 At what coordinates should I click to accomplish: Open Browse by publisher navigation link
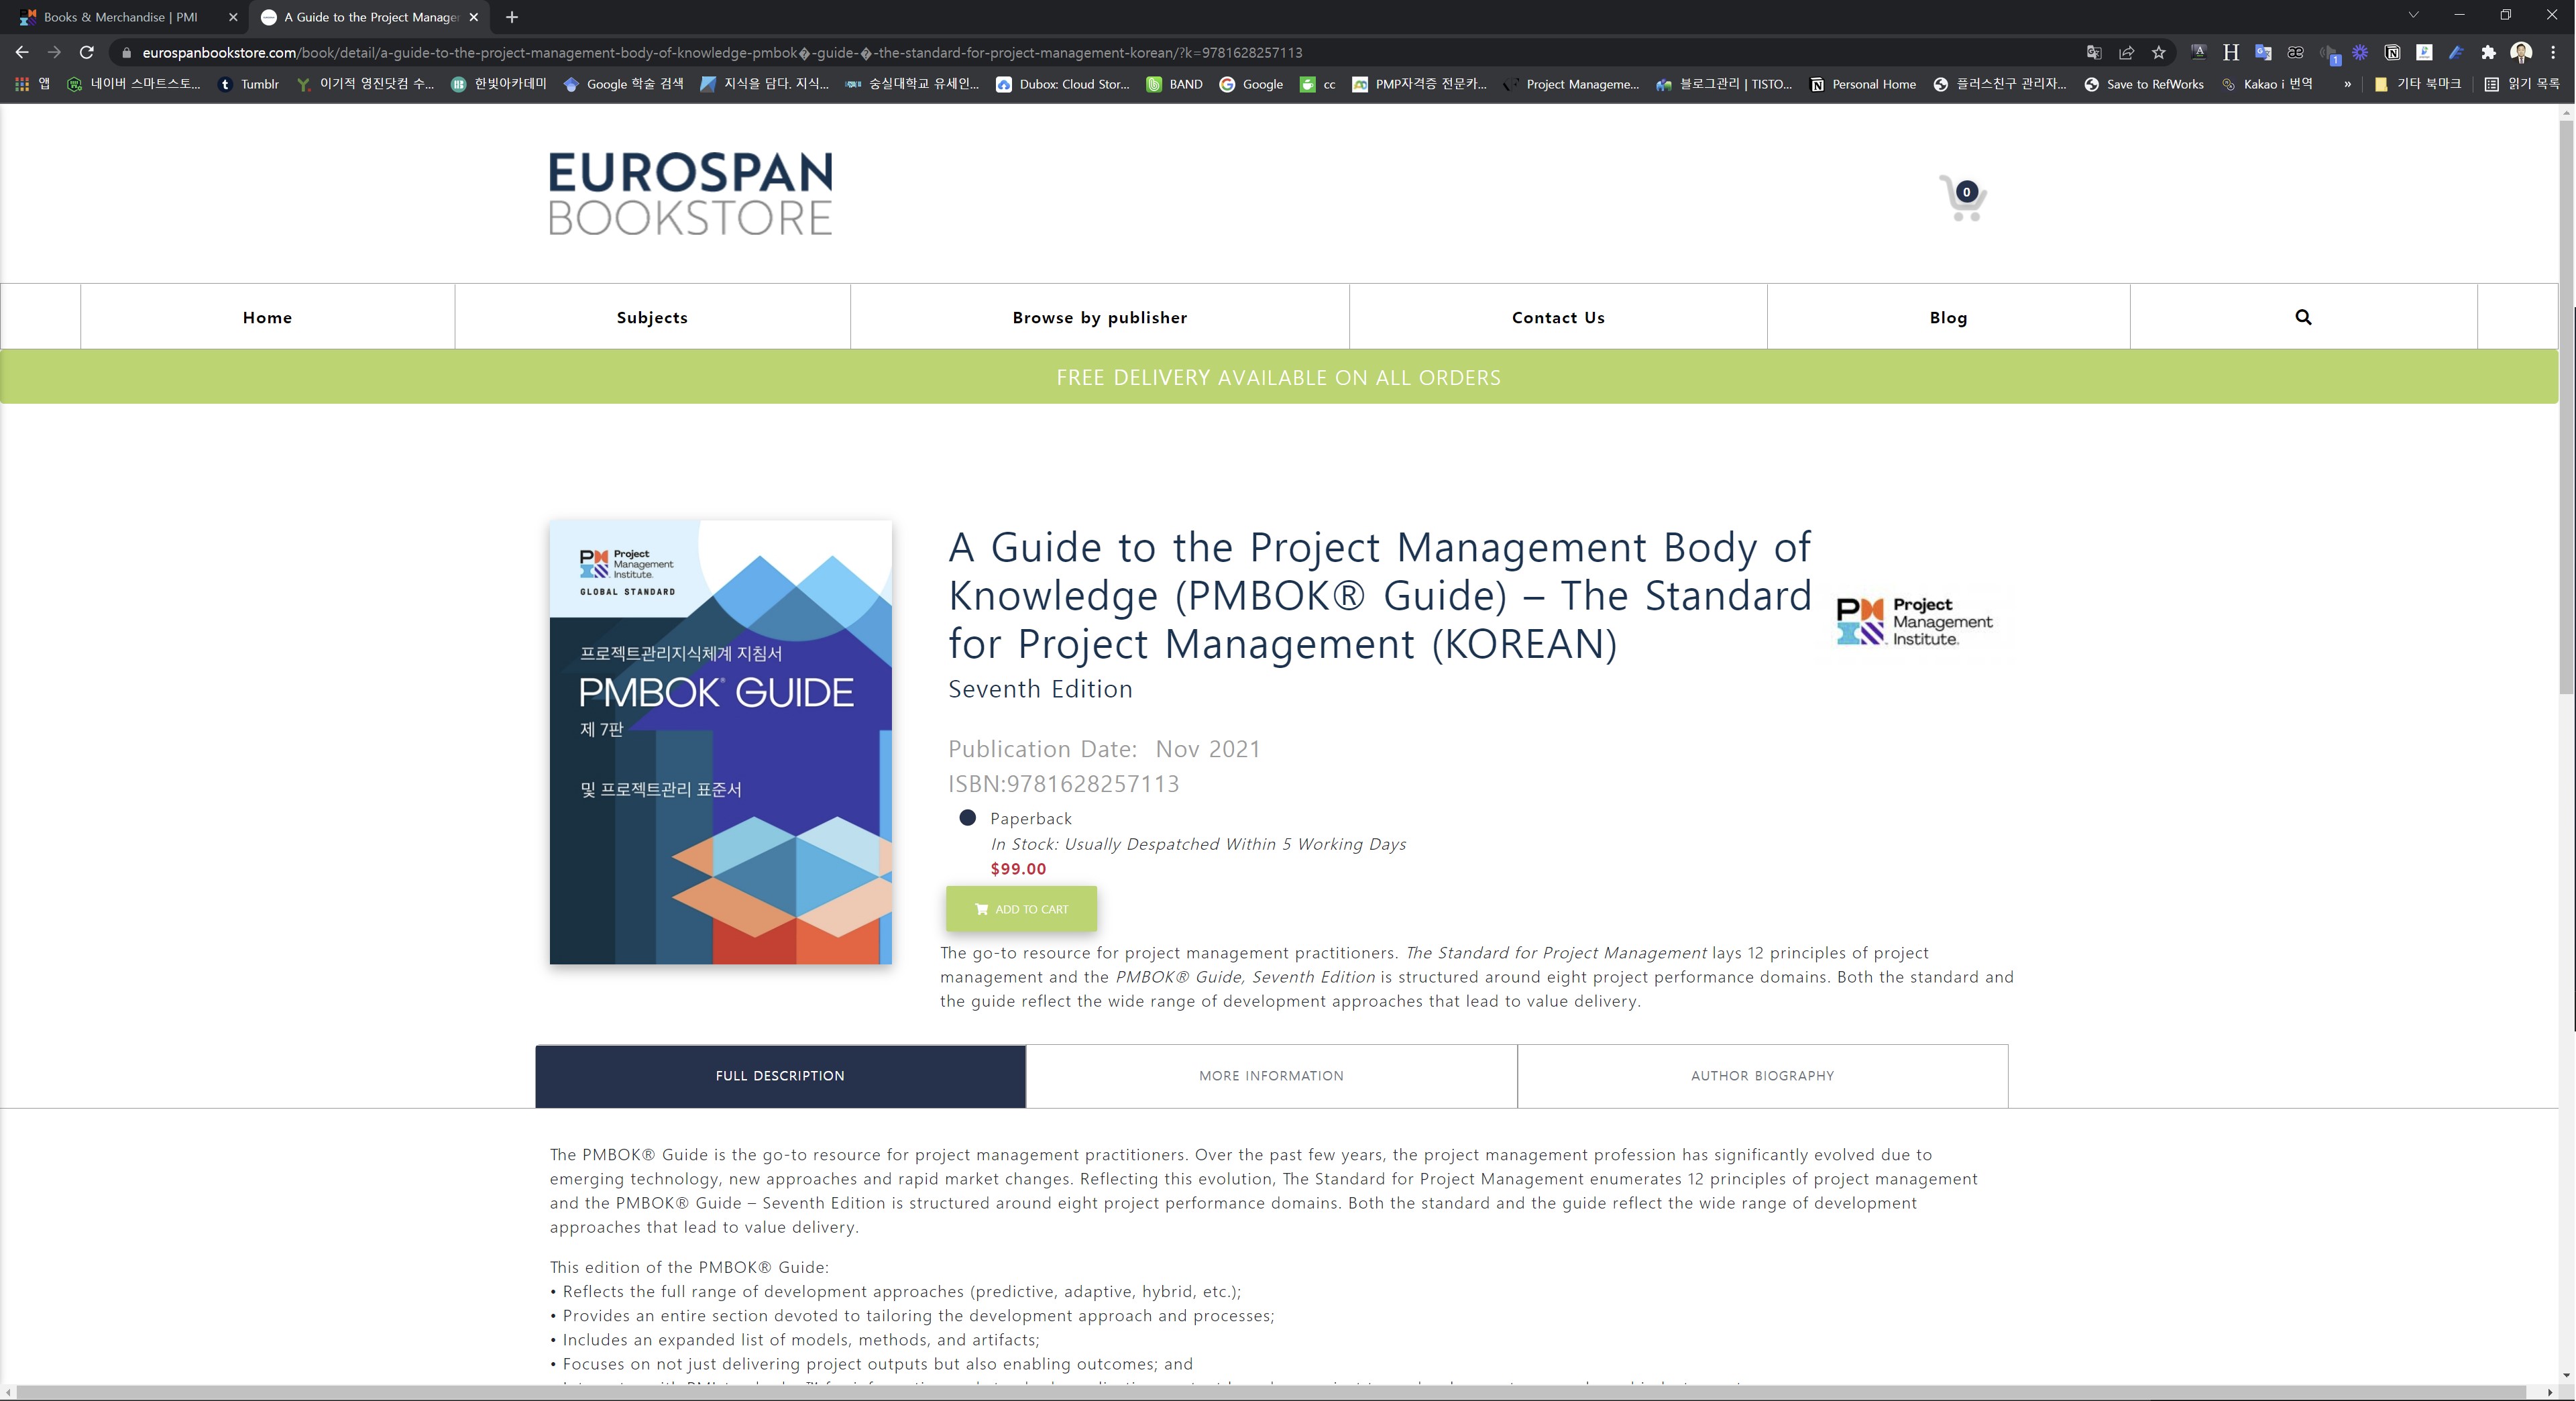pyautogui.click(x=1099, y=317)
